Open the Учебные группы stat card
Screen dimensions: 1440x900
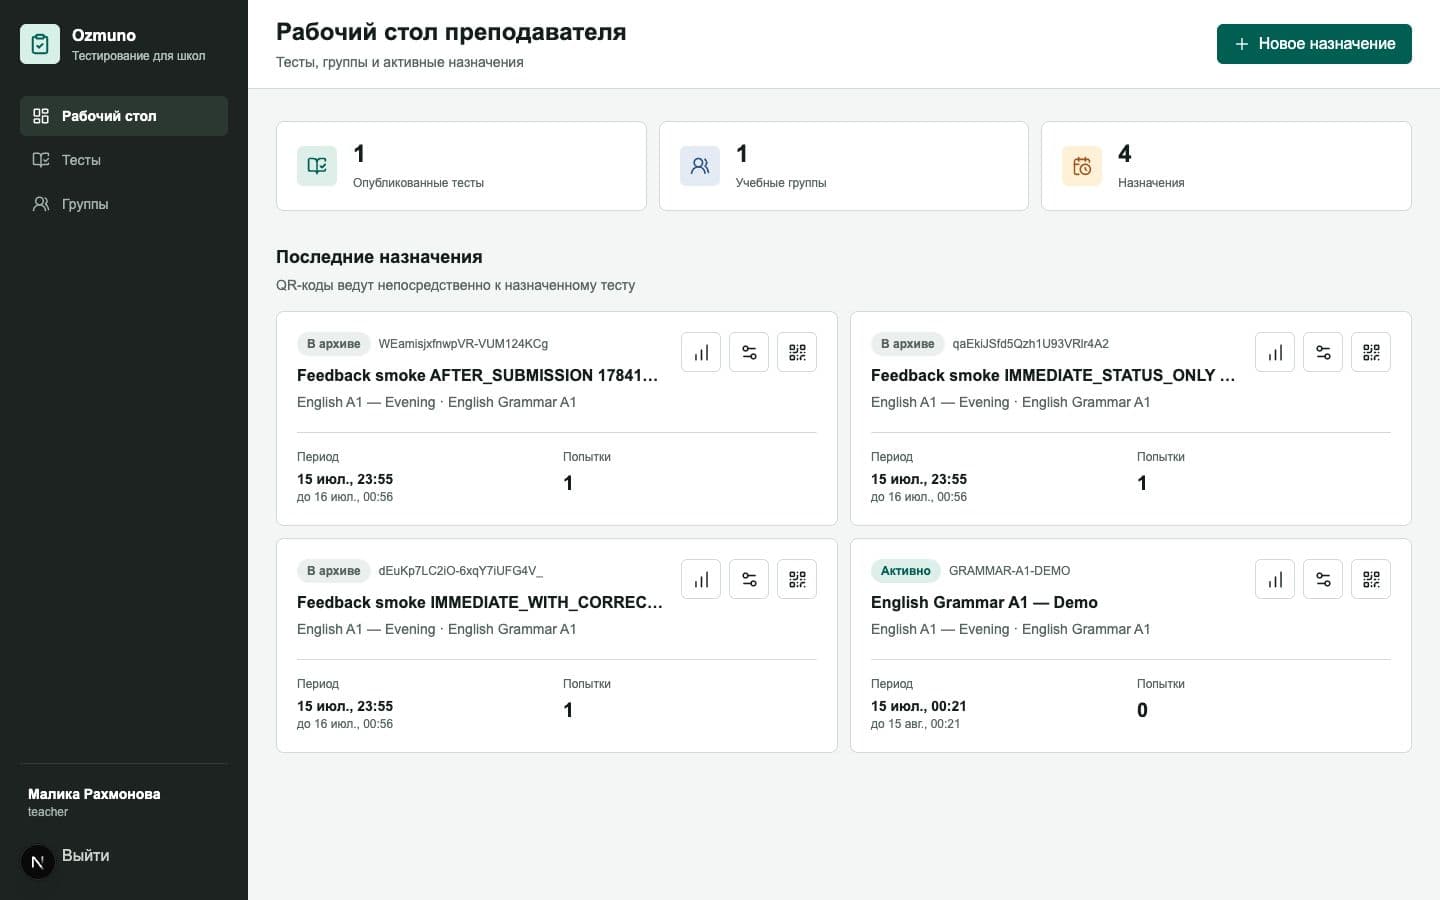pyautogui.click(x=844, y=166)
